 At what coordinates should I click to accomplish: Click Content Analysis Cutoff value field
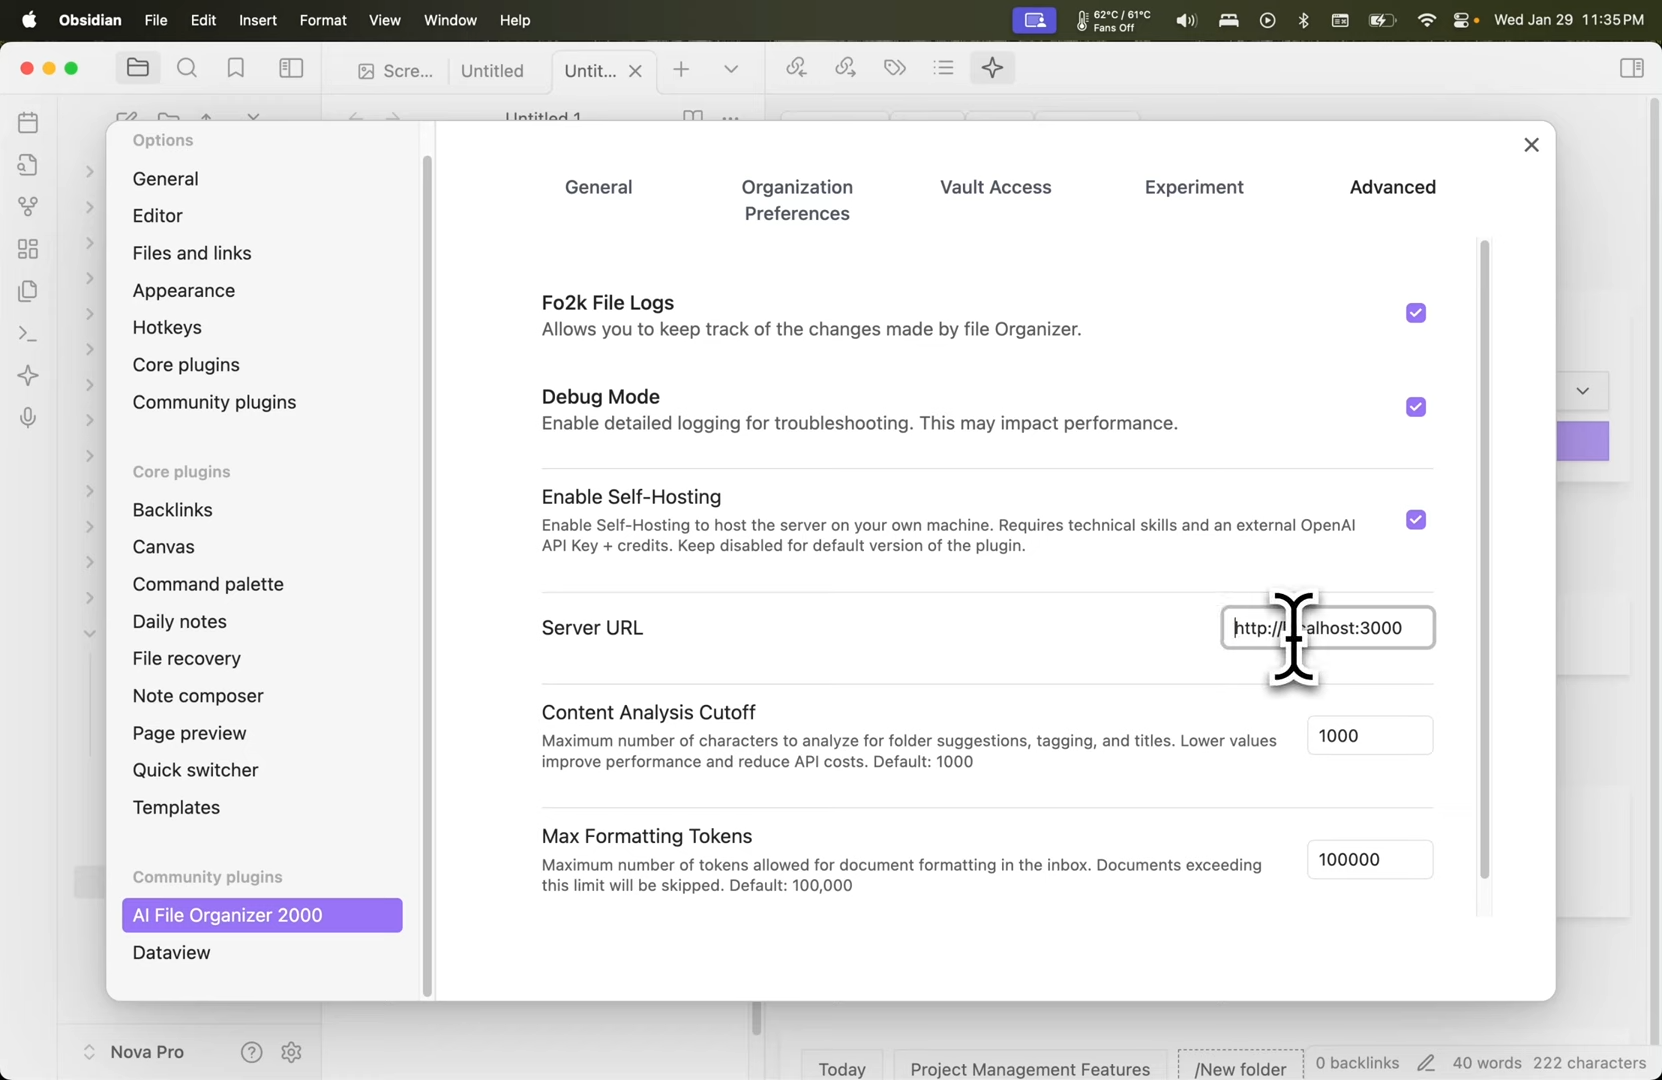tap(1370, 736)
